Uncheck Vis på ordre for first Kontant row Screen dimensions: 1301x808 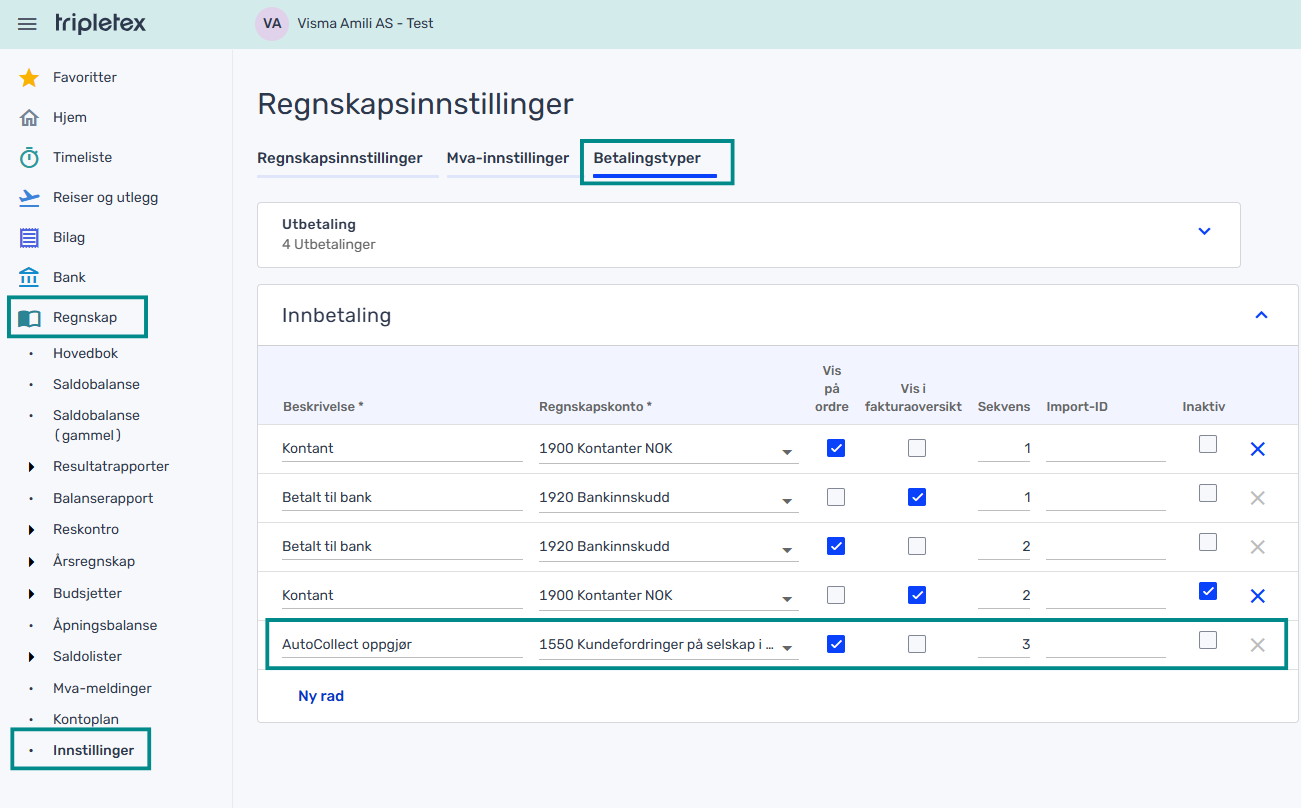pyautogui.click(x=836, y=448)
